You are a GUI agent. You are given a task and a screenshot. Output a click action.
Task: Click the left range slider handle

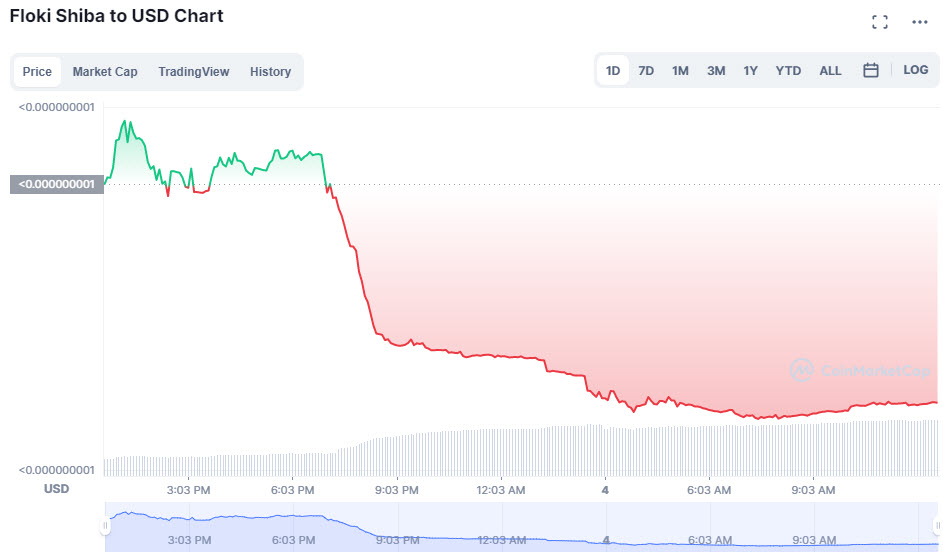tap(105, 526)
